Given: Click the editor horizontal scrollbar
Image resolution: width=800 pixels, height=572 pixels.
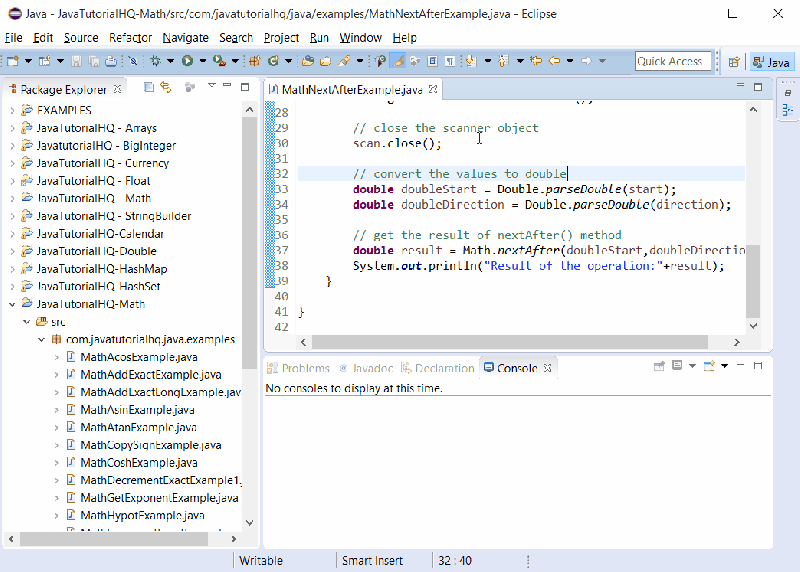Looking at the screenshot, I should coord(509,342).
